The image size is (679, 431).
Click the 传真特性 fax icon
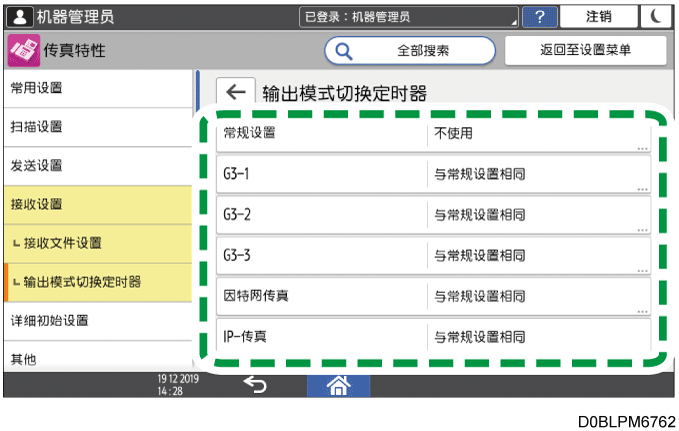[19, 50]
